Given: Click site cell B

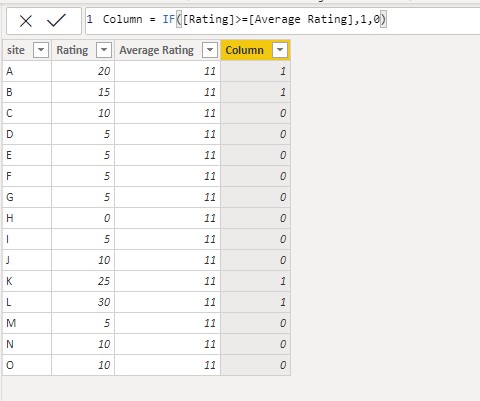Looking at the screenshot, I should (27, 92).
